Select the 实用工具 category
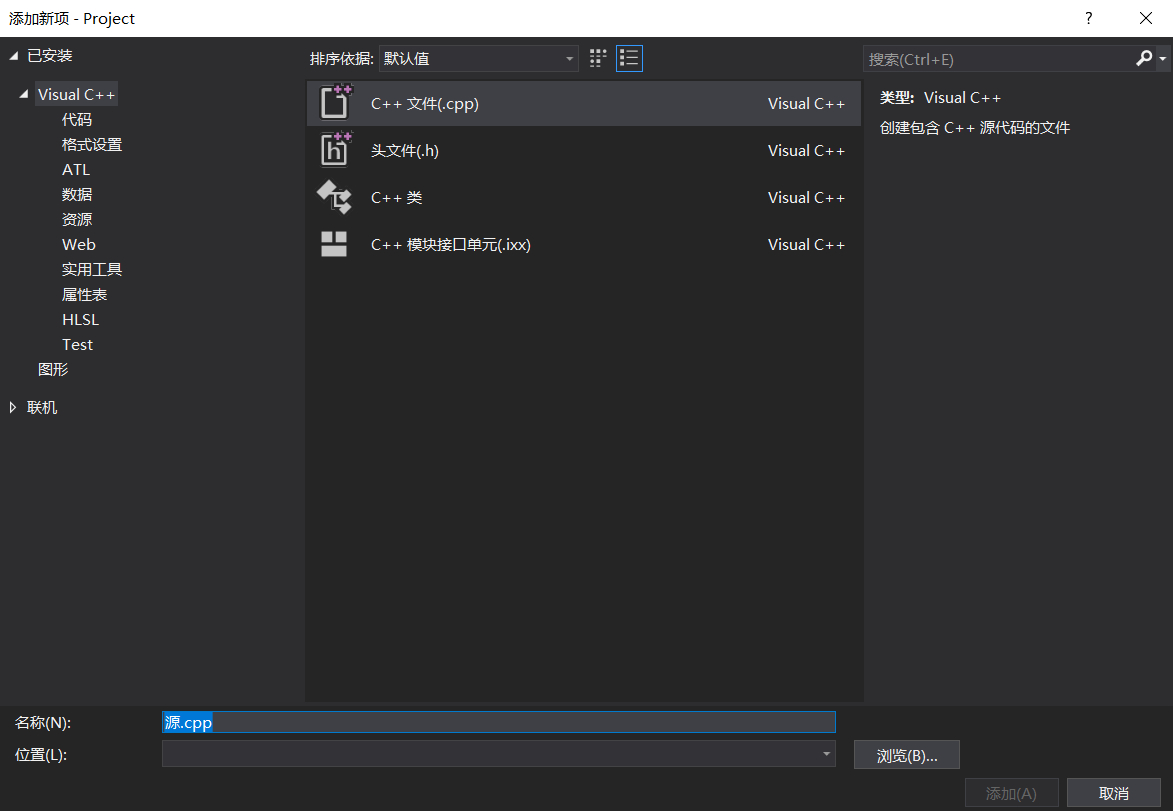The height and width of the screenshot is (811, 1173). pyautogui.click(x=91, y=269)
